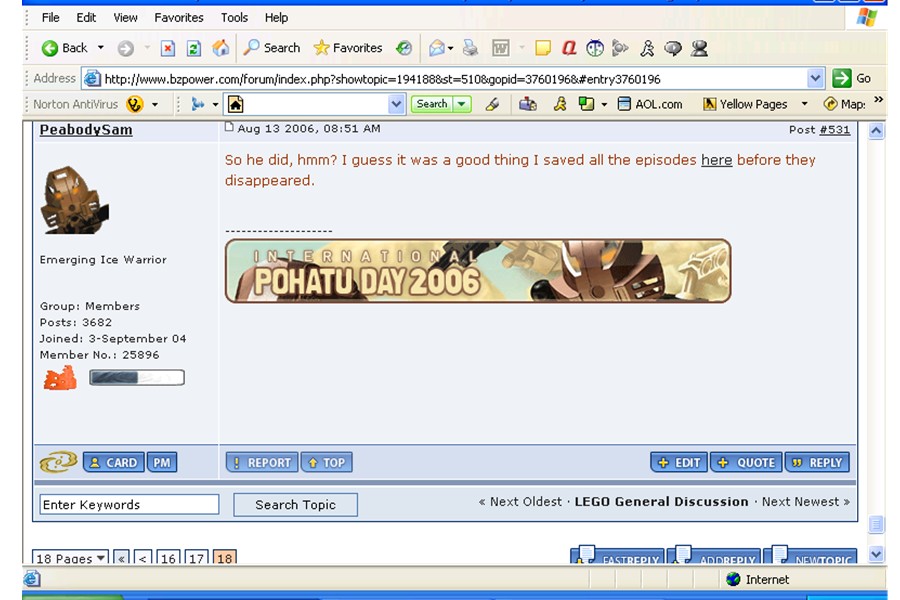Click the AIM running man icon in top toolbar
The height and width of the screenshot is (600, 900).
647,48
